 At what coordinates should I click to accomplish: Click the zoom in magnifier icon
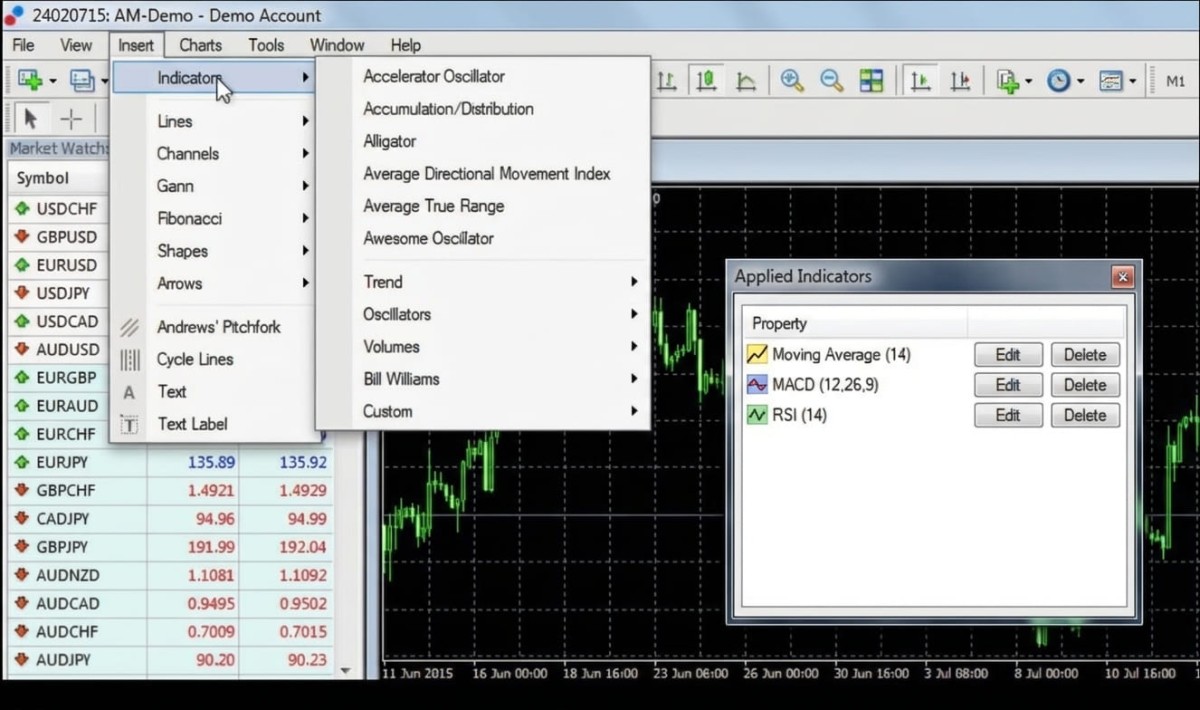(x=792, y=81)
